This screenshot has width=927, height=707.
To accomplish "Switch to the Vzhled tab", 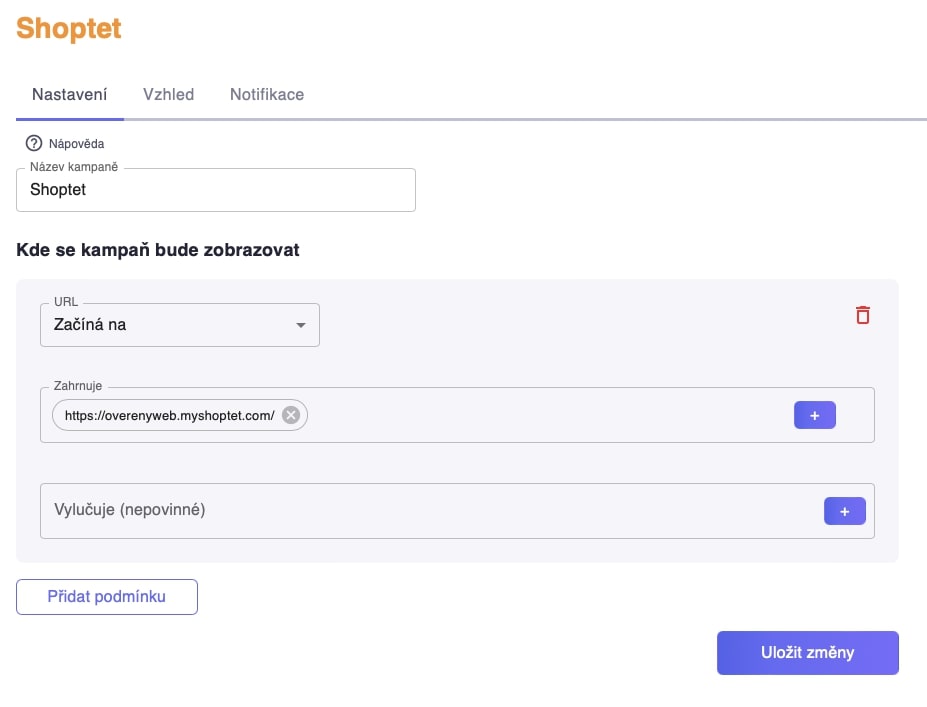I will click(x=168, y=95).
